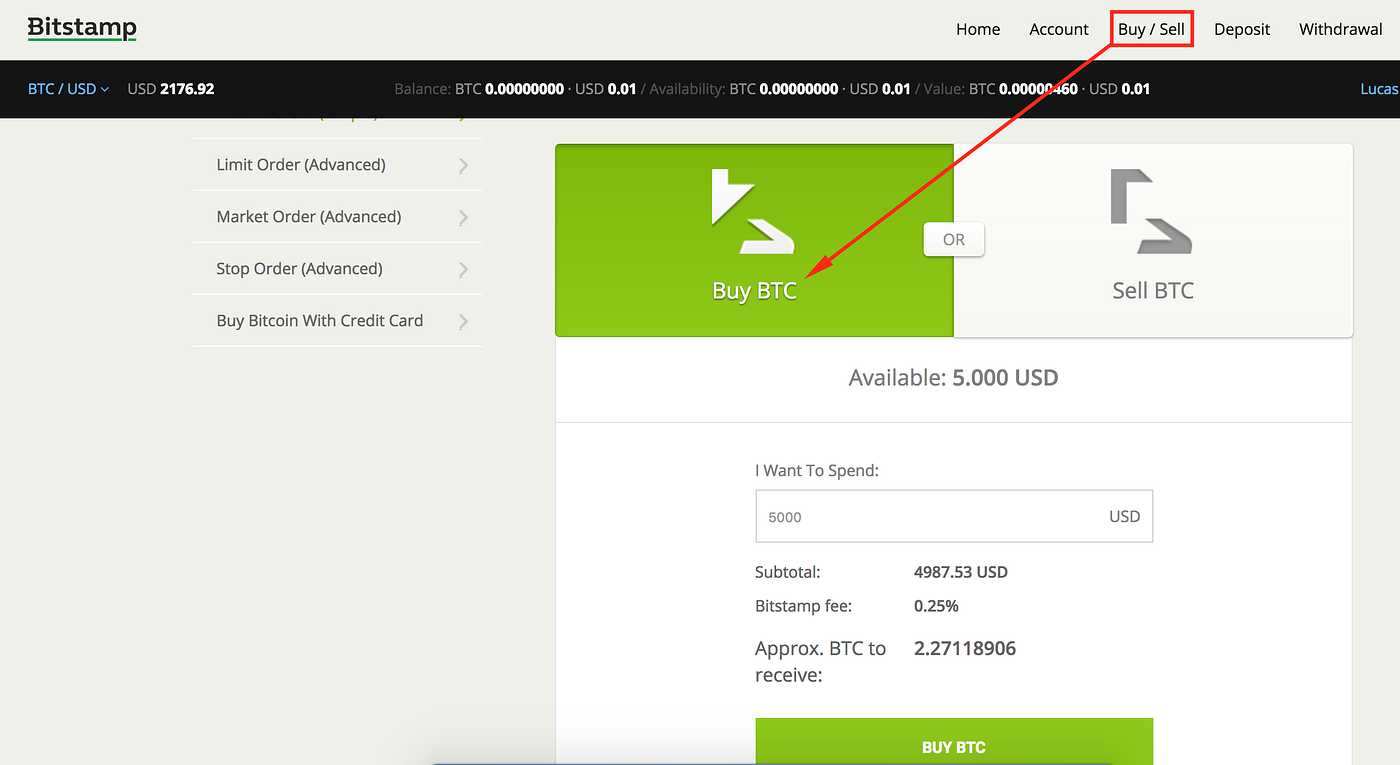Expand the Market Order chevron arrow
This screenshot has height=765, width=1400.
pos(463,218)
